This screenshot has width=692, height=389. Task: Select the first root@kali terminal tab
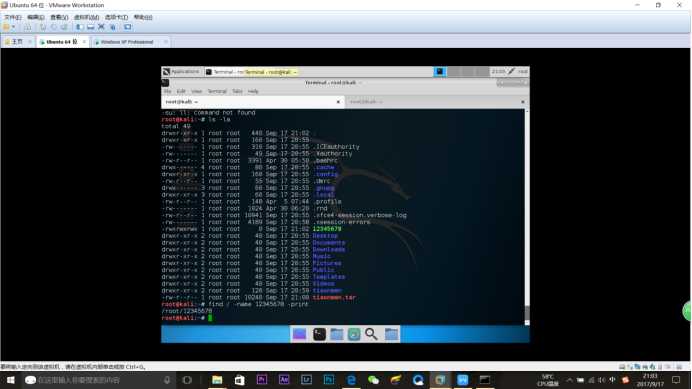[253, 102]
